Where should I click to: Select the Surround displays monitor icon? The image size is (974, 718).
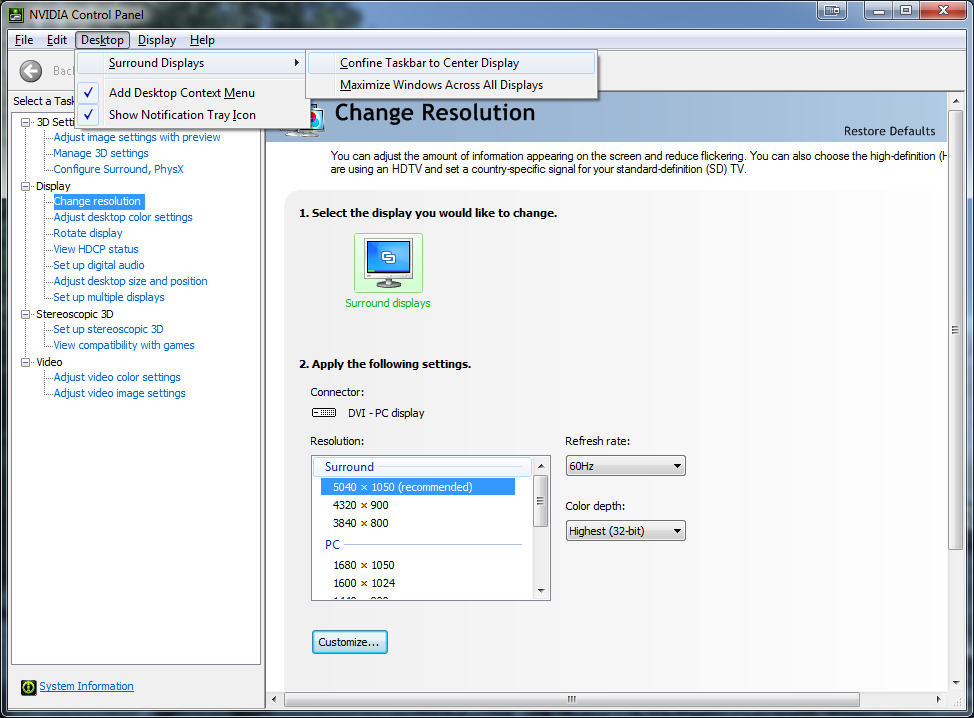tap(388, 262)
